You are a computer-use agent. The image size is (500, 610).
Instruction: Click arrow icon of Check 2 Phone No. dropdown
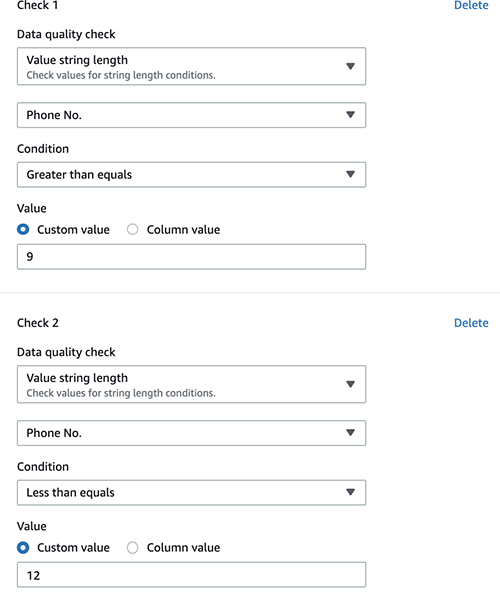(x=351, y=433)
